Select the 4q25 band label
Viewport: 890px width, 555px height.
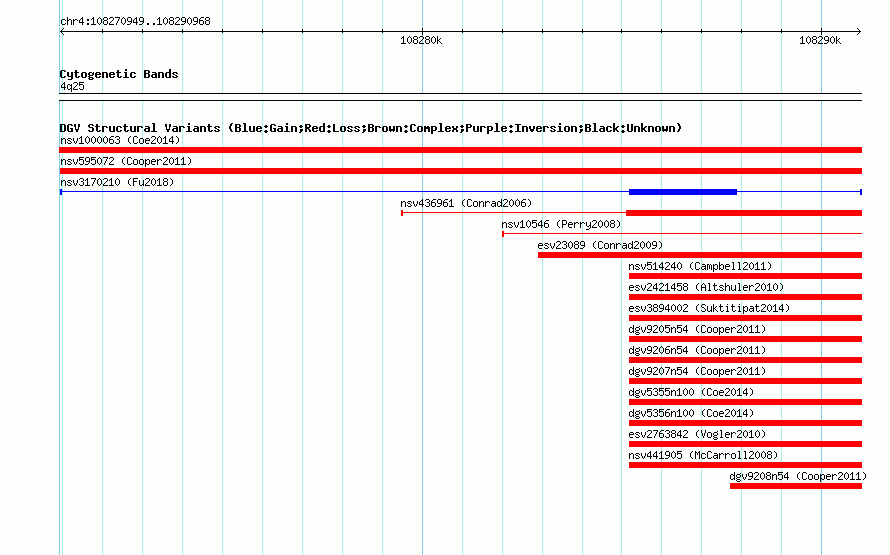pyautogui.click(x=72, y=86)
